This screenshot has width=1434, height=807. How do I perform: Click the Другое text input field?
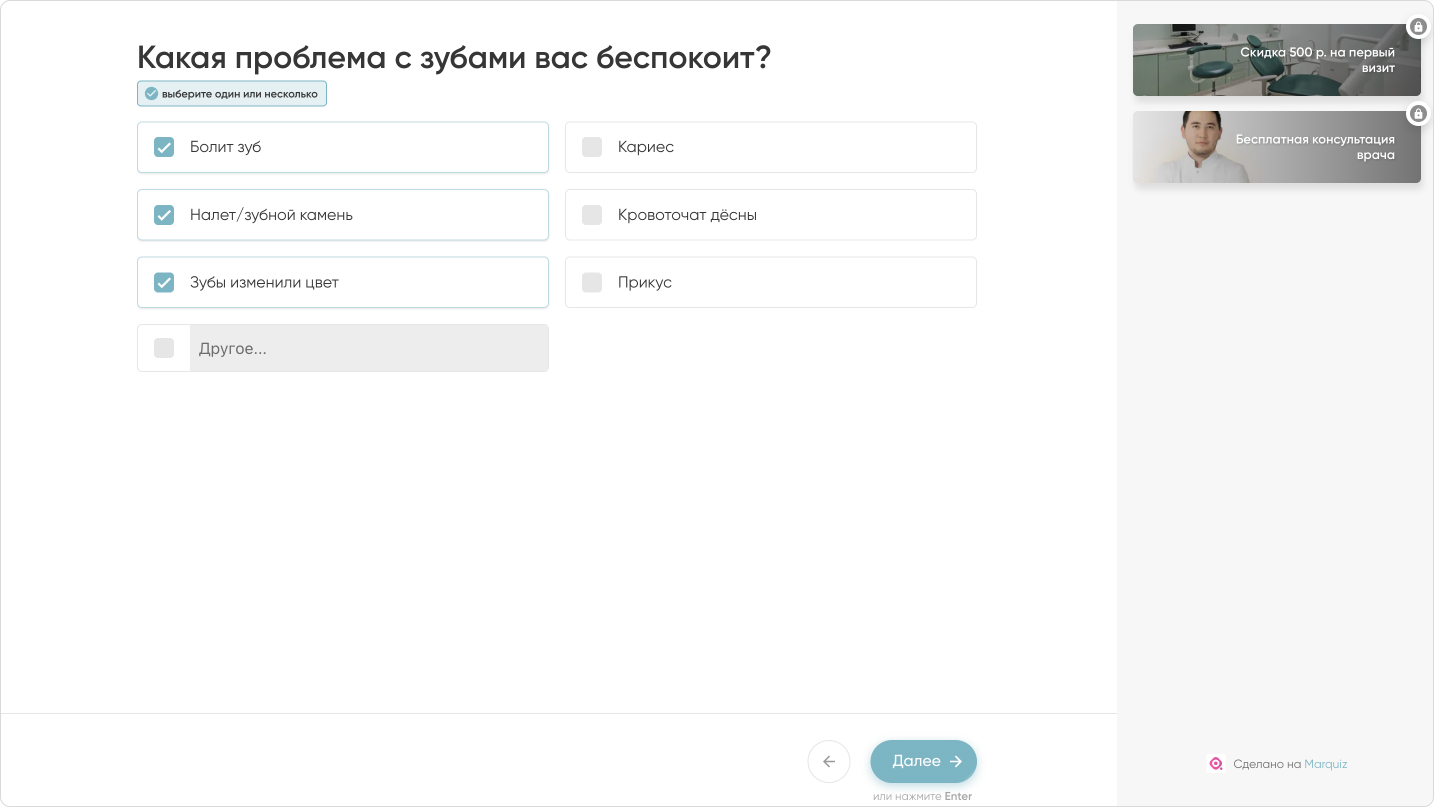coord(369,347)
